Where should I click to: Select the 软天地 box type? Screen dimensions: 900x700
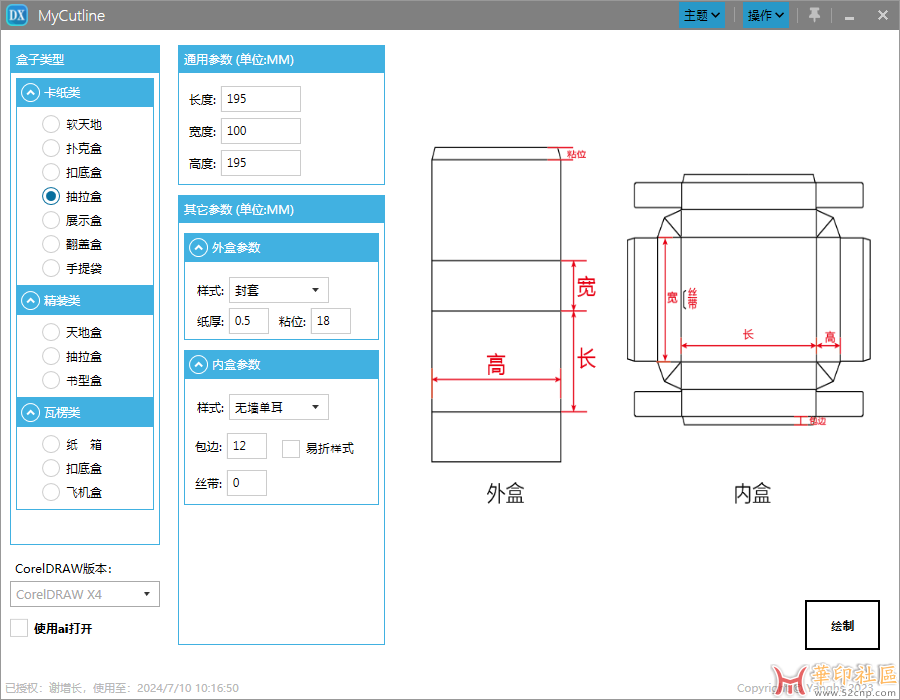pyautogui.click(x=51, y=125)
